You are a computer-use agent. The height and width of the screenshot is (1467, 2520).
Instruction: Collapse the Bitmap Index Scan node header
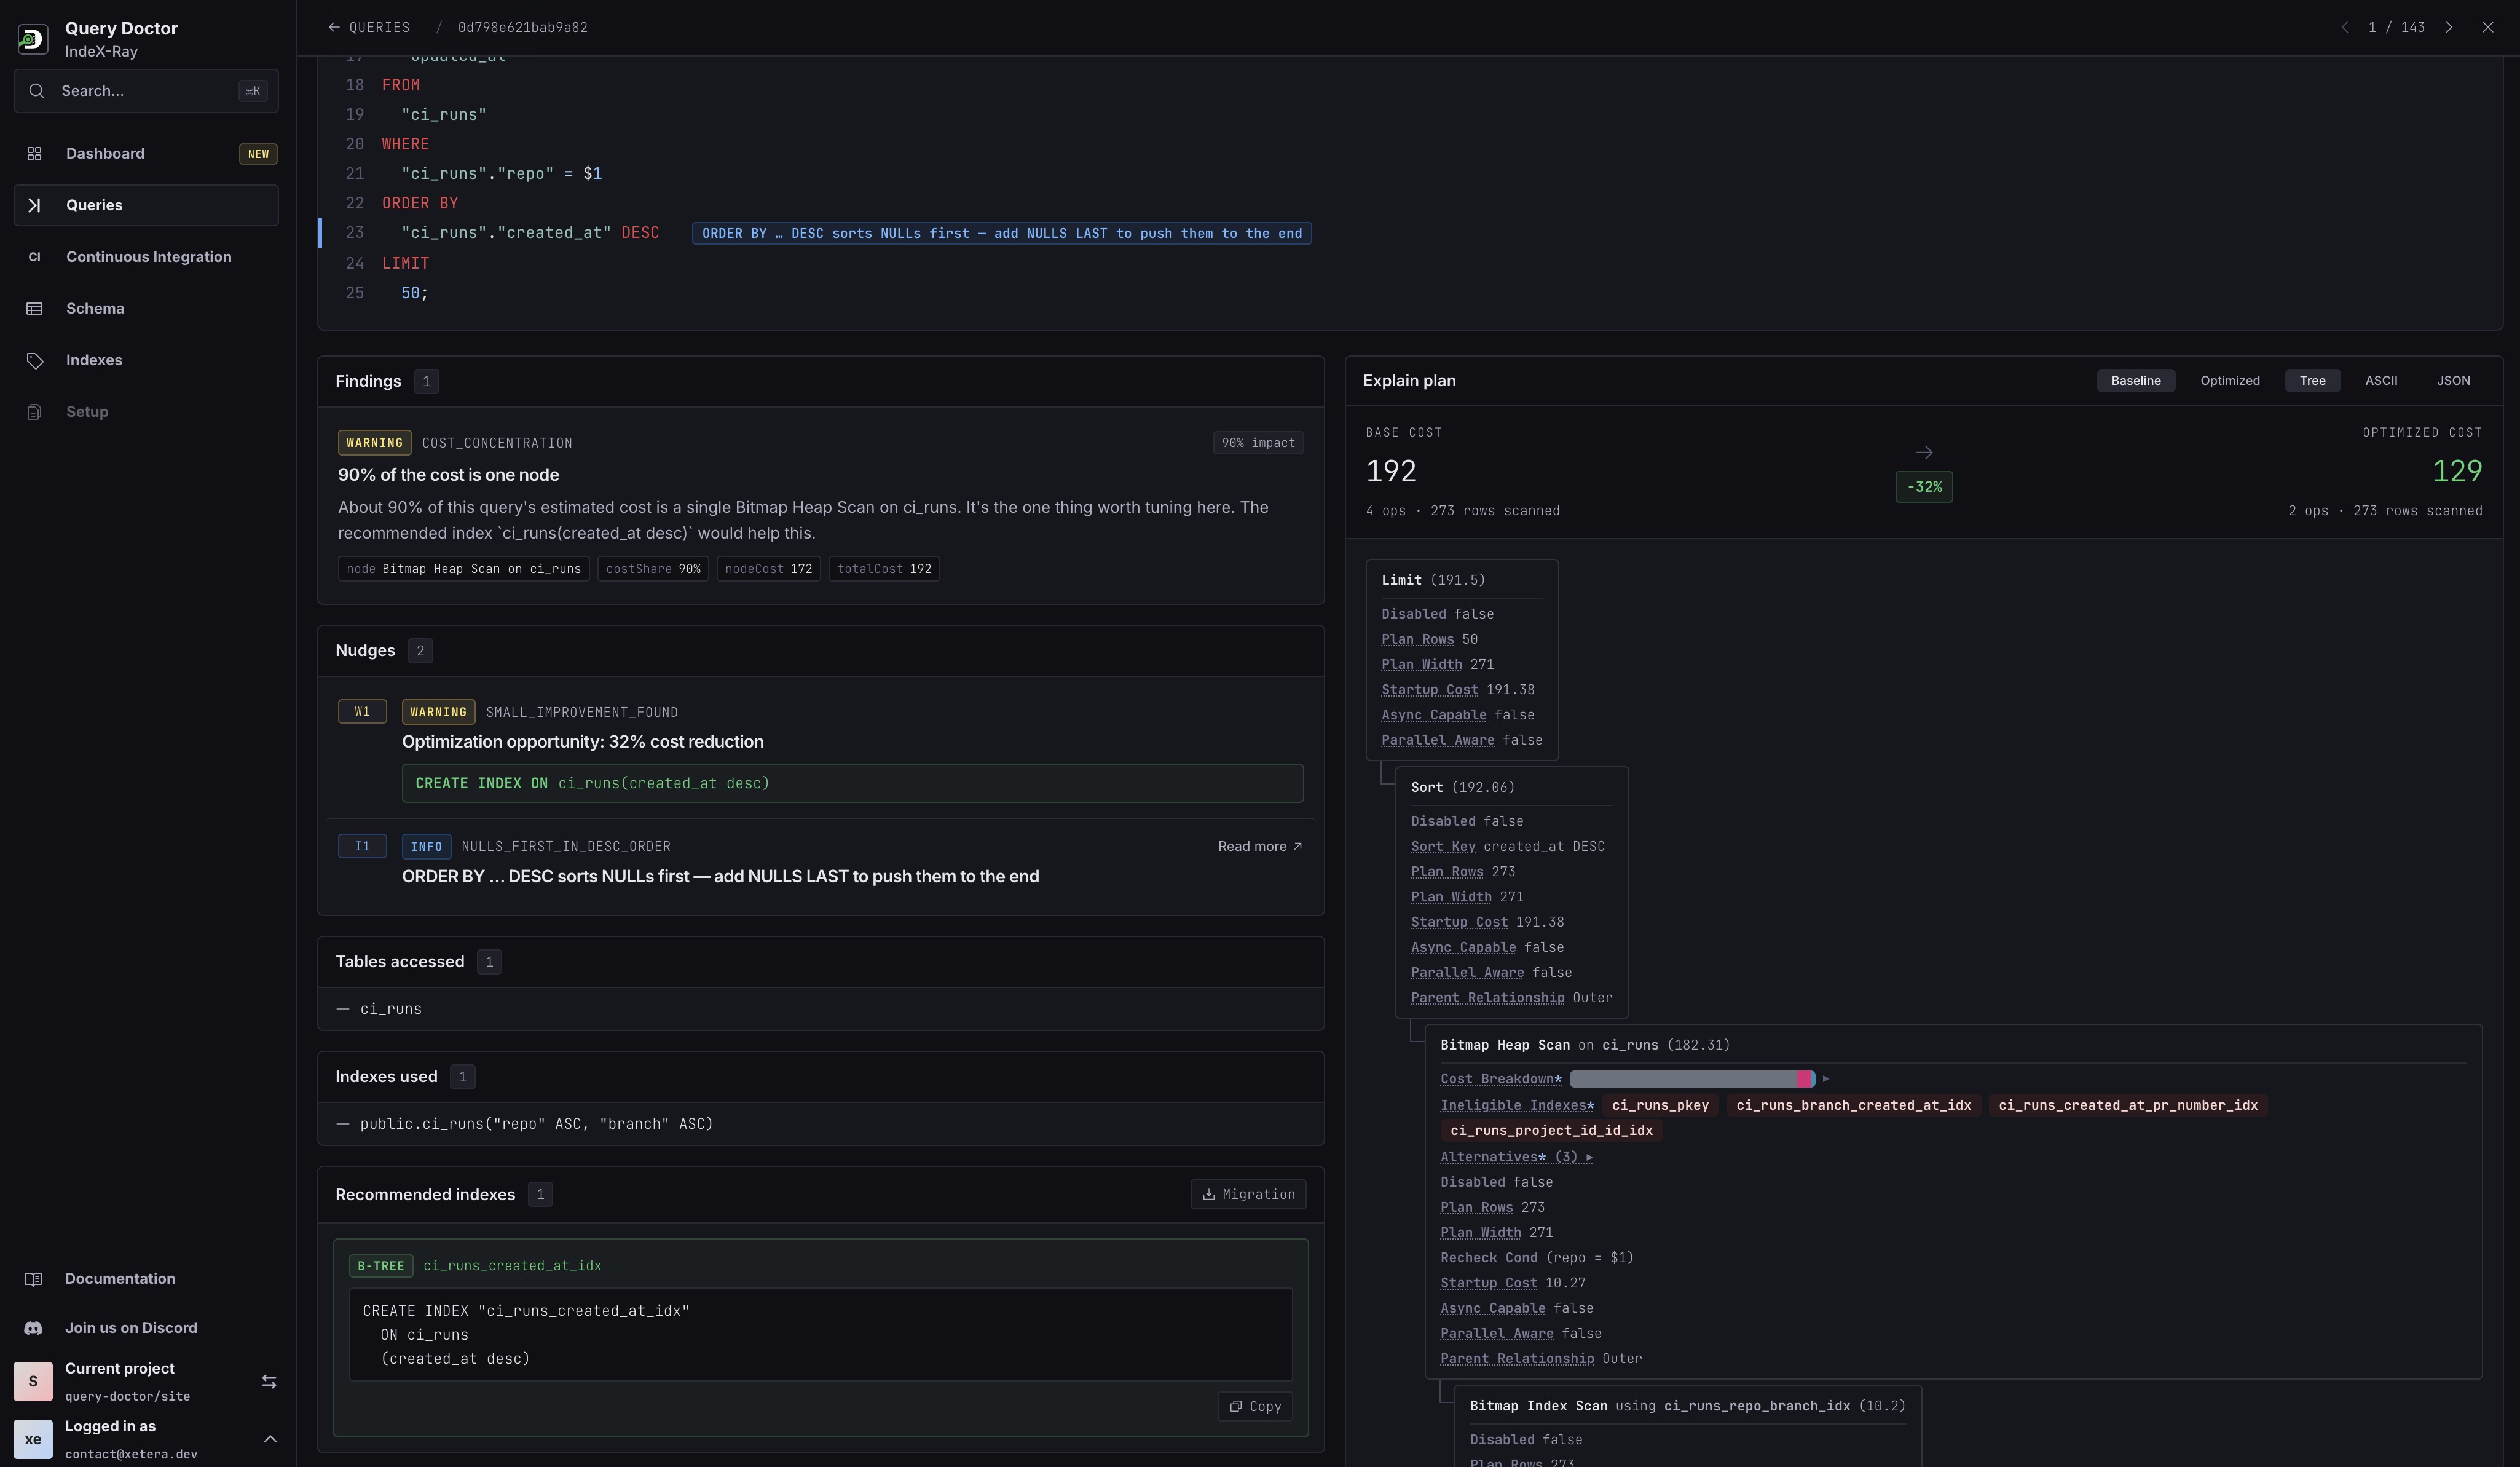coord(1687,1406)
